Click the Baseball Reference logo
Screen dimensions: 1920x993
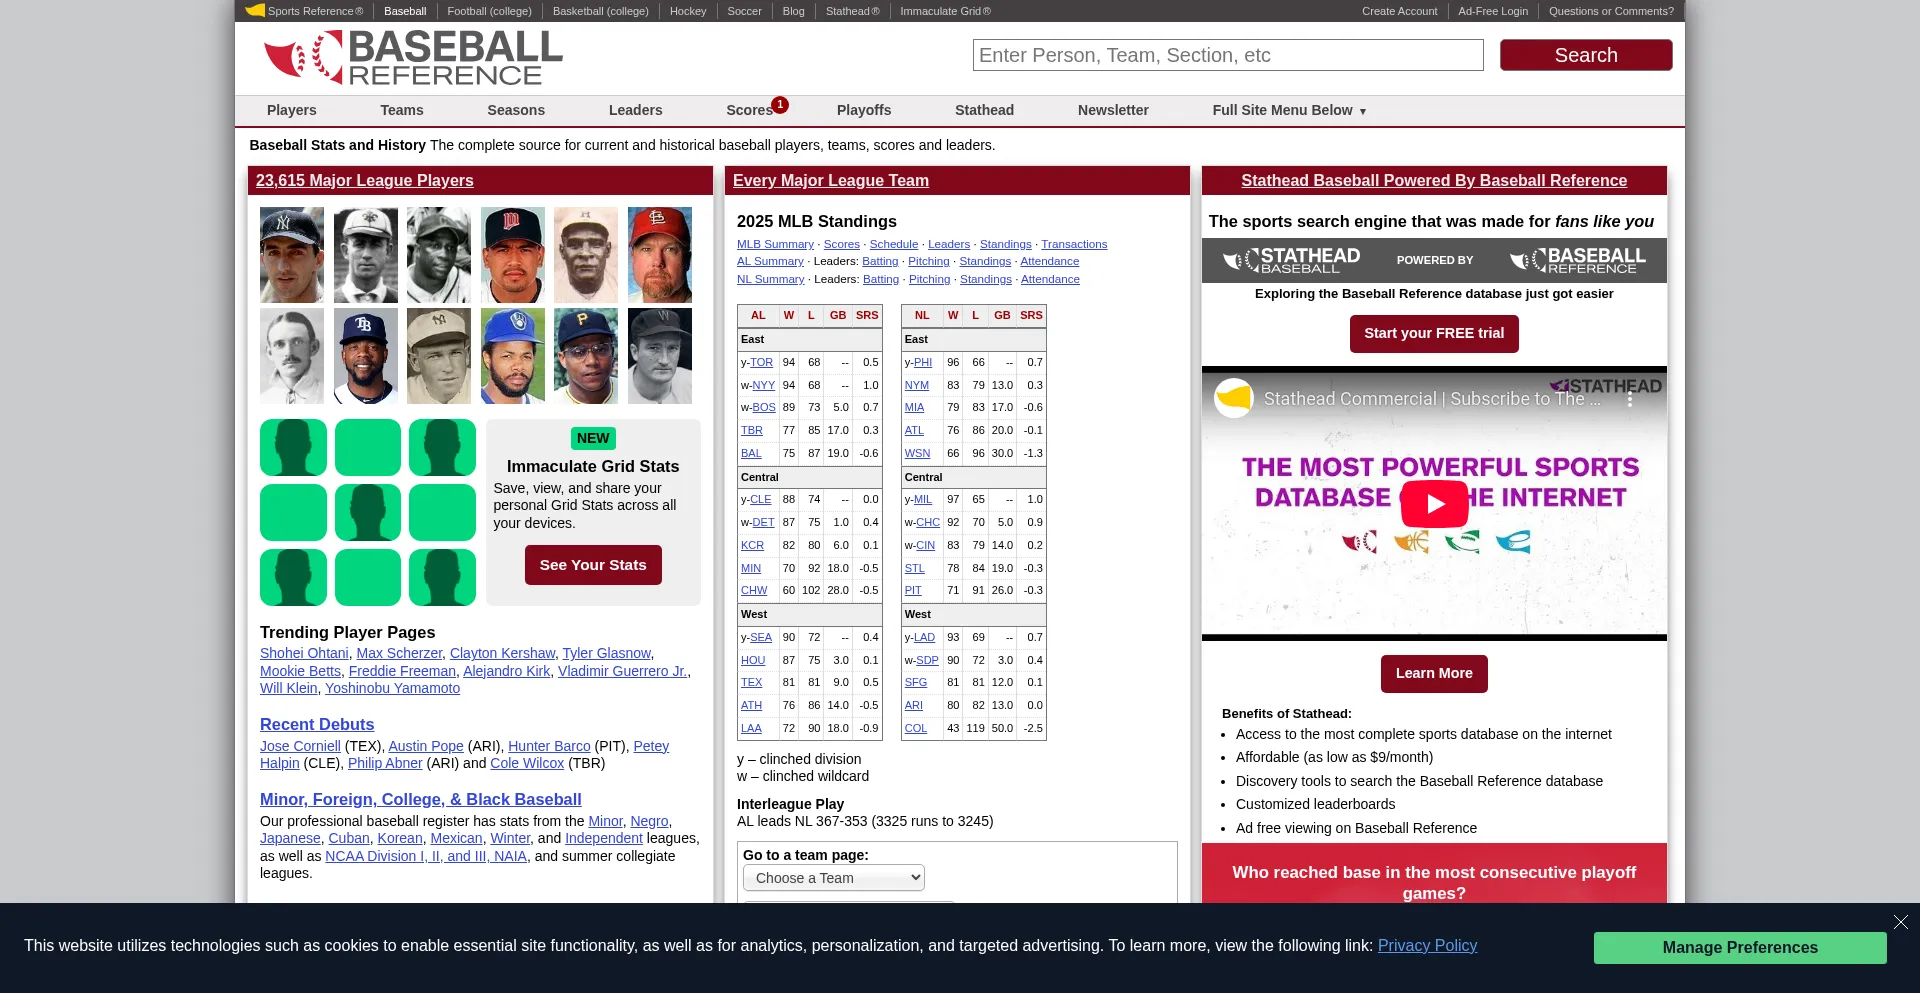(412, 57)
